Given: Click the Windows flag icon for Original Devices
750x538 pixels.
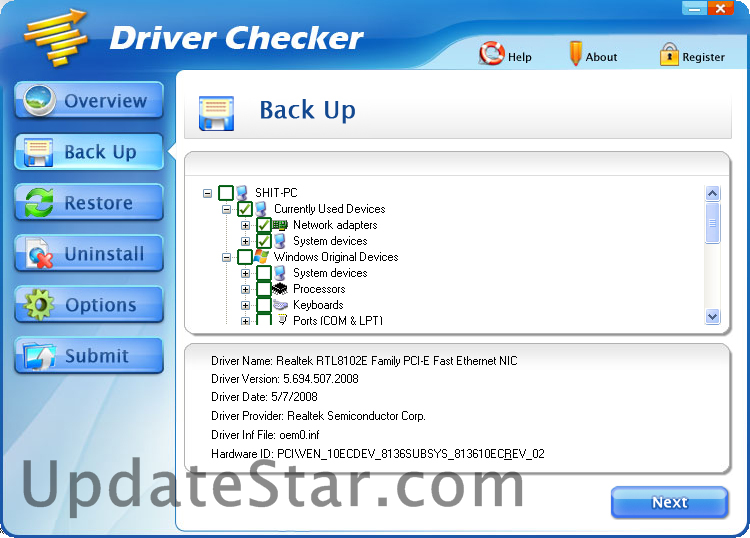Looking at the screenshot, I should [261, 256].
